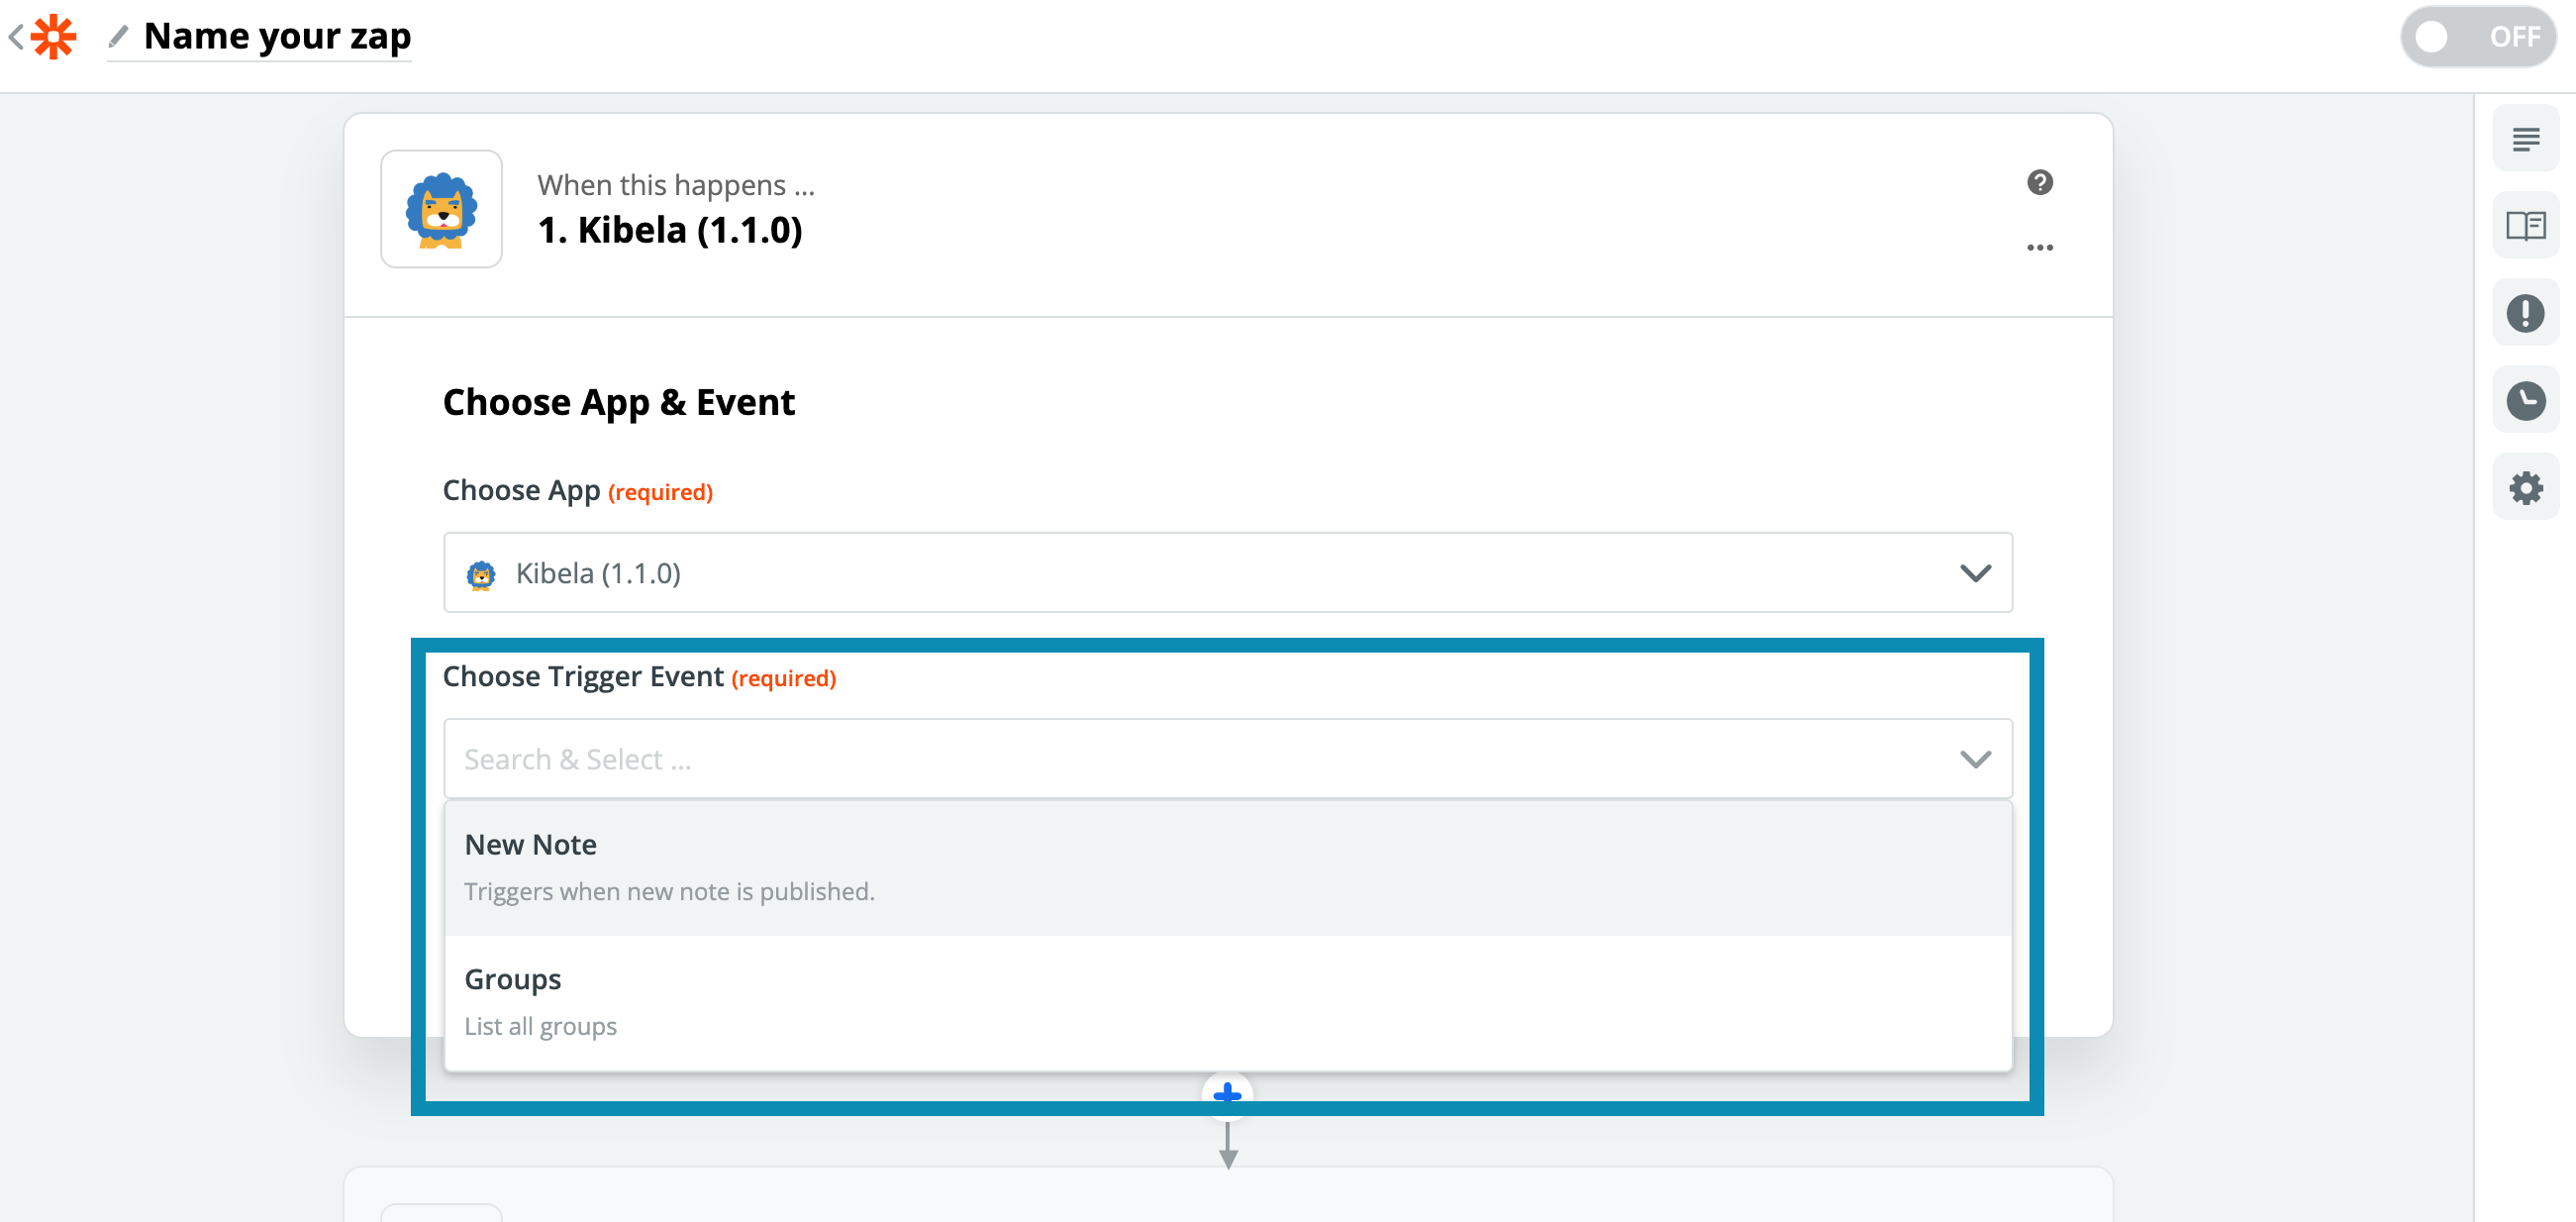Show the exclamation alerts sidebar icon
The width and height of the screenshot is (2576, 1222).
2525,313
